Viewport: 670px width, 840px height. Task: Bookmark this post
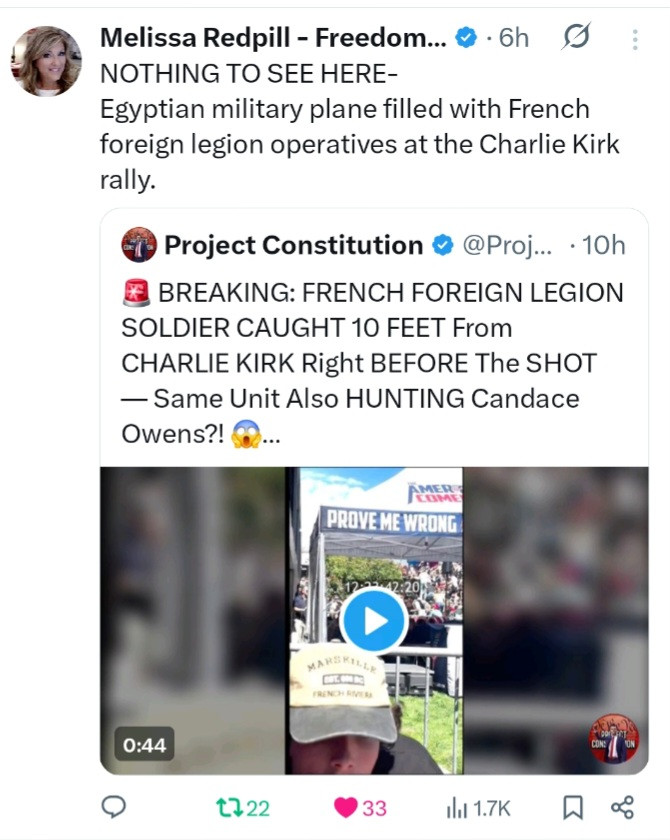573,807
